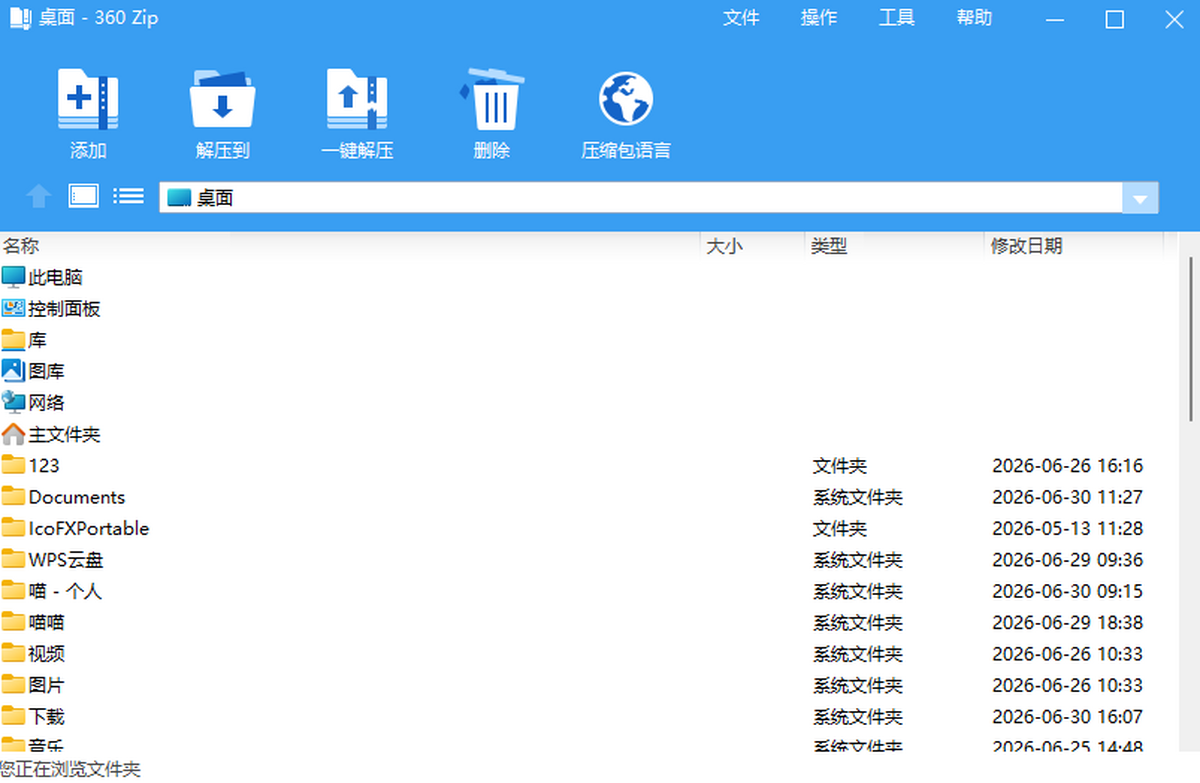Select the 网络 network icon

(x=13, y=402)
